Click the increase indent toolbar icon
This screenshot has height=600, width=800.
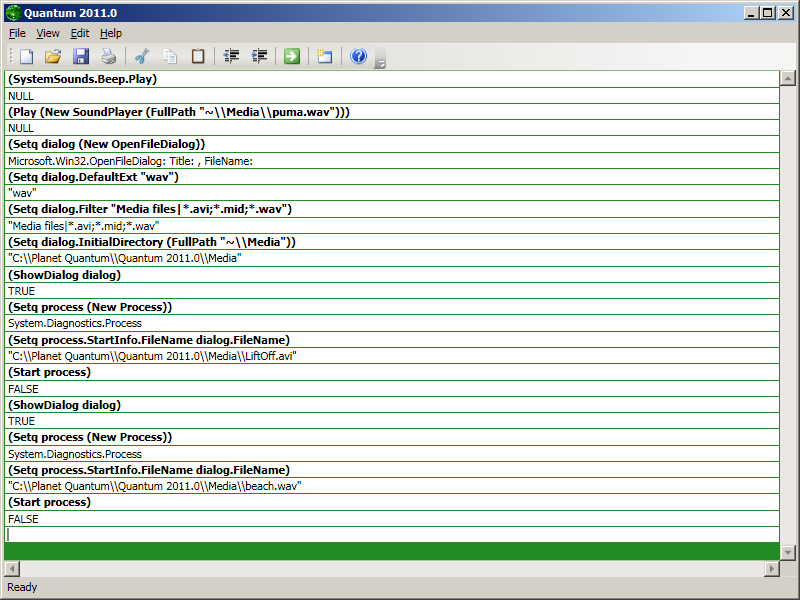coord(260,56)
